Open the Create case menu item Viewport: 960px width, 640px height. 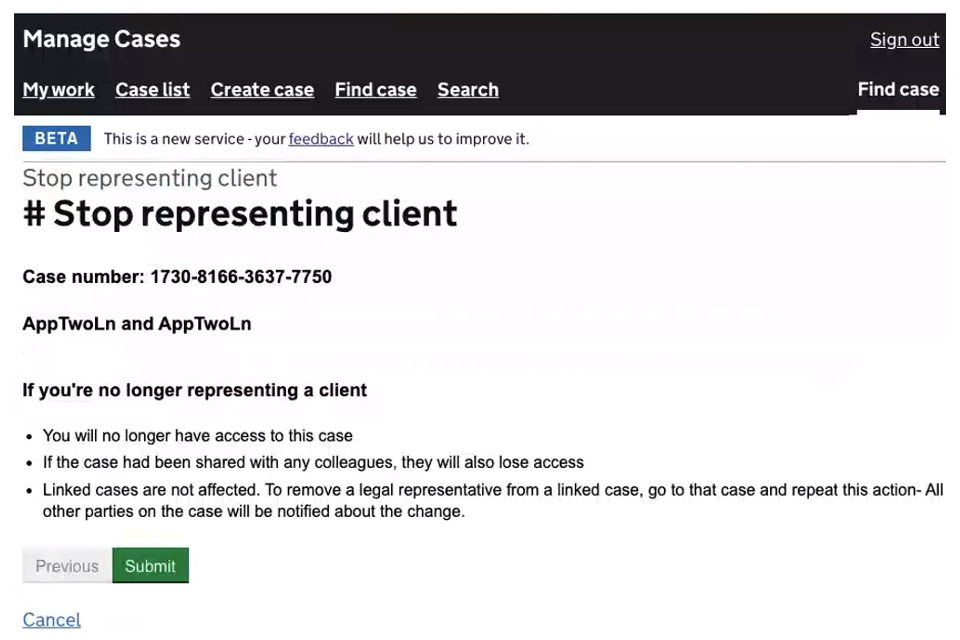(262, 90)
